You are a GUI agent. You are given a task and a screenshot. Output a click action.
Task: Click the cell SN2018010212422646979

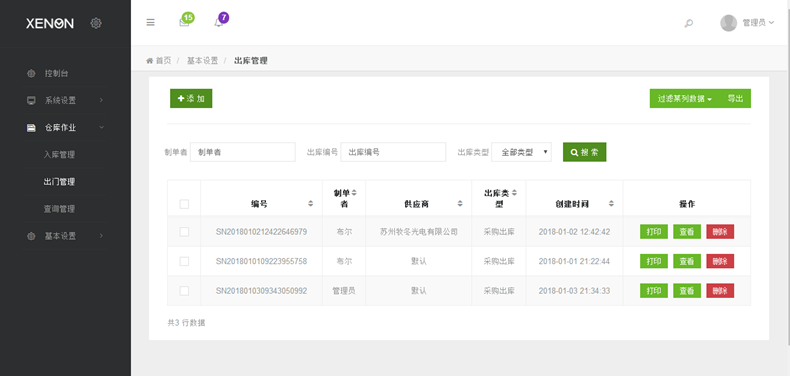261,232
